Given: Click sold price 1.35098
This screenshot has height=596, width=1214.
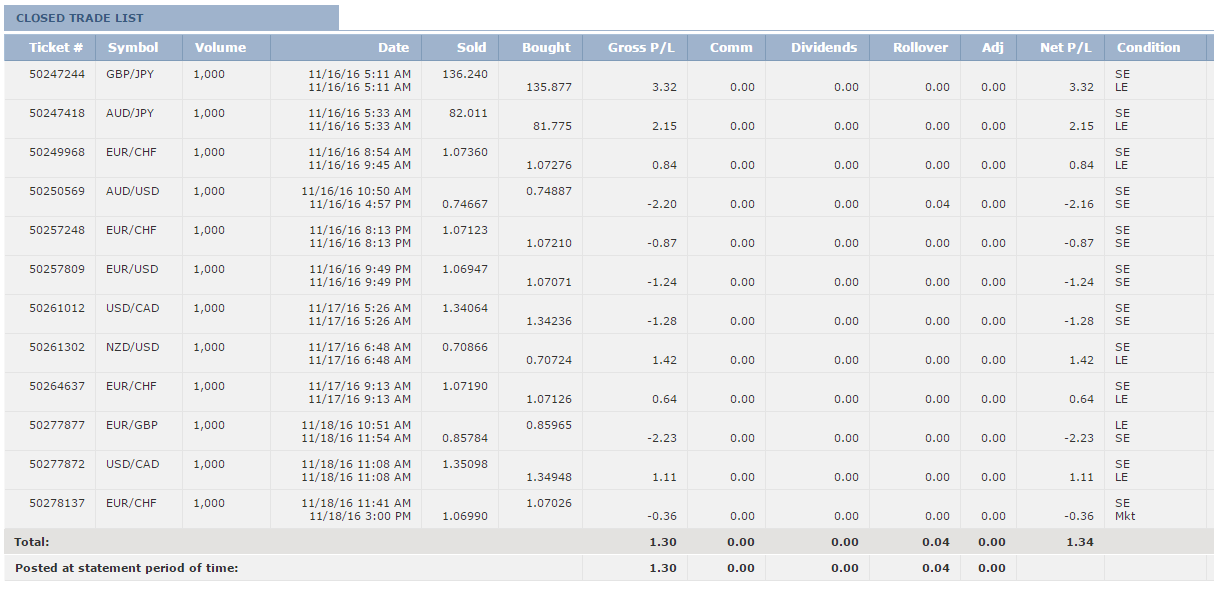Looking at the screenshot, I should tap(464, 464).
